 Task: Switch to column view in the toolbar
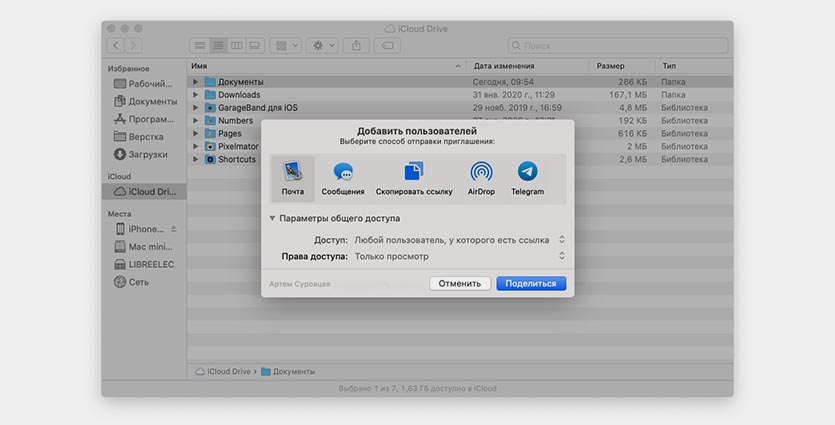click(x=237, y=46)
